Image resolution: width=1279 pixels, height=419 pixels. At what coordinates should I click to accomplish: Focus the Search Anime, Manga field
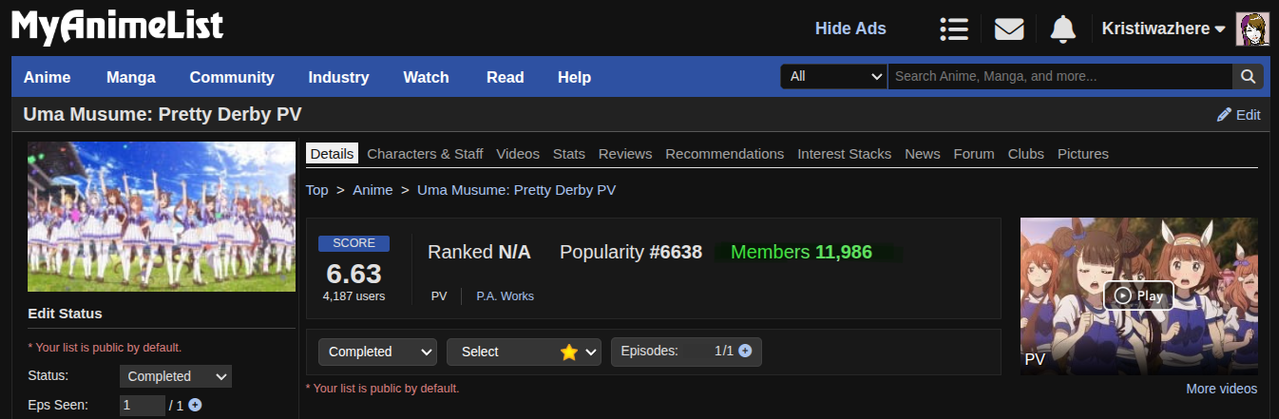[1060, 76]
